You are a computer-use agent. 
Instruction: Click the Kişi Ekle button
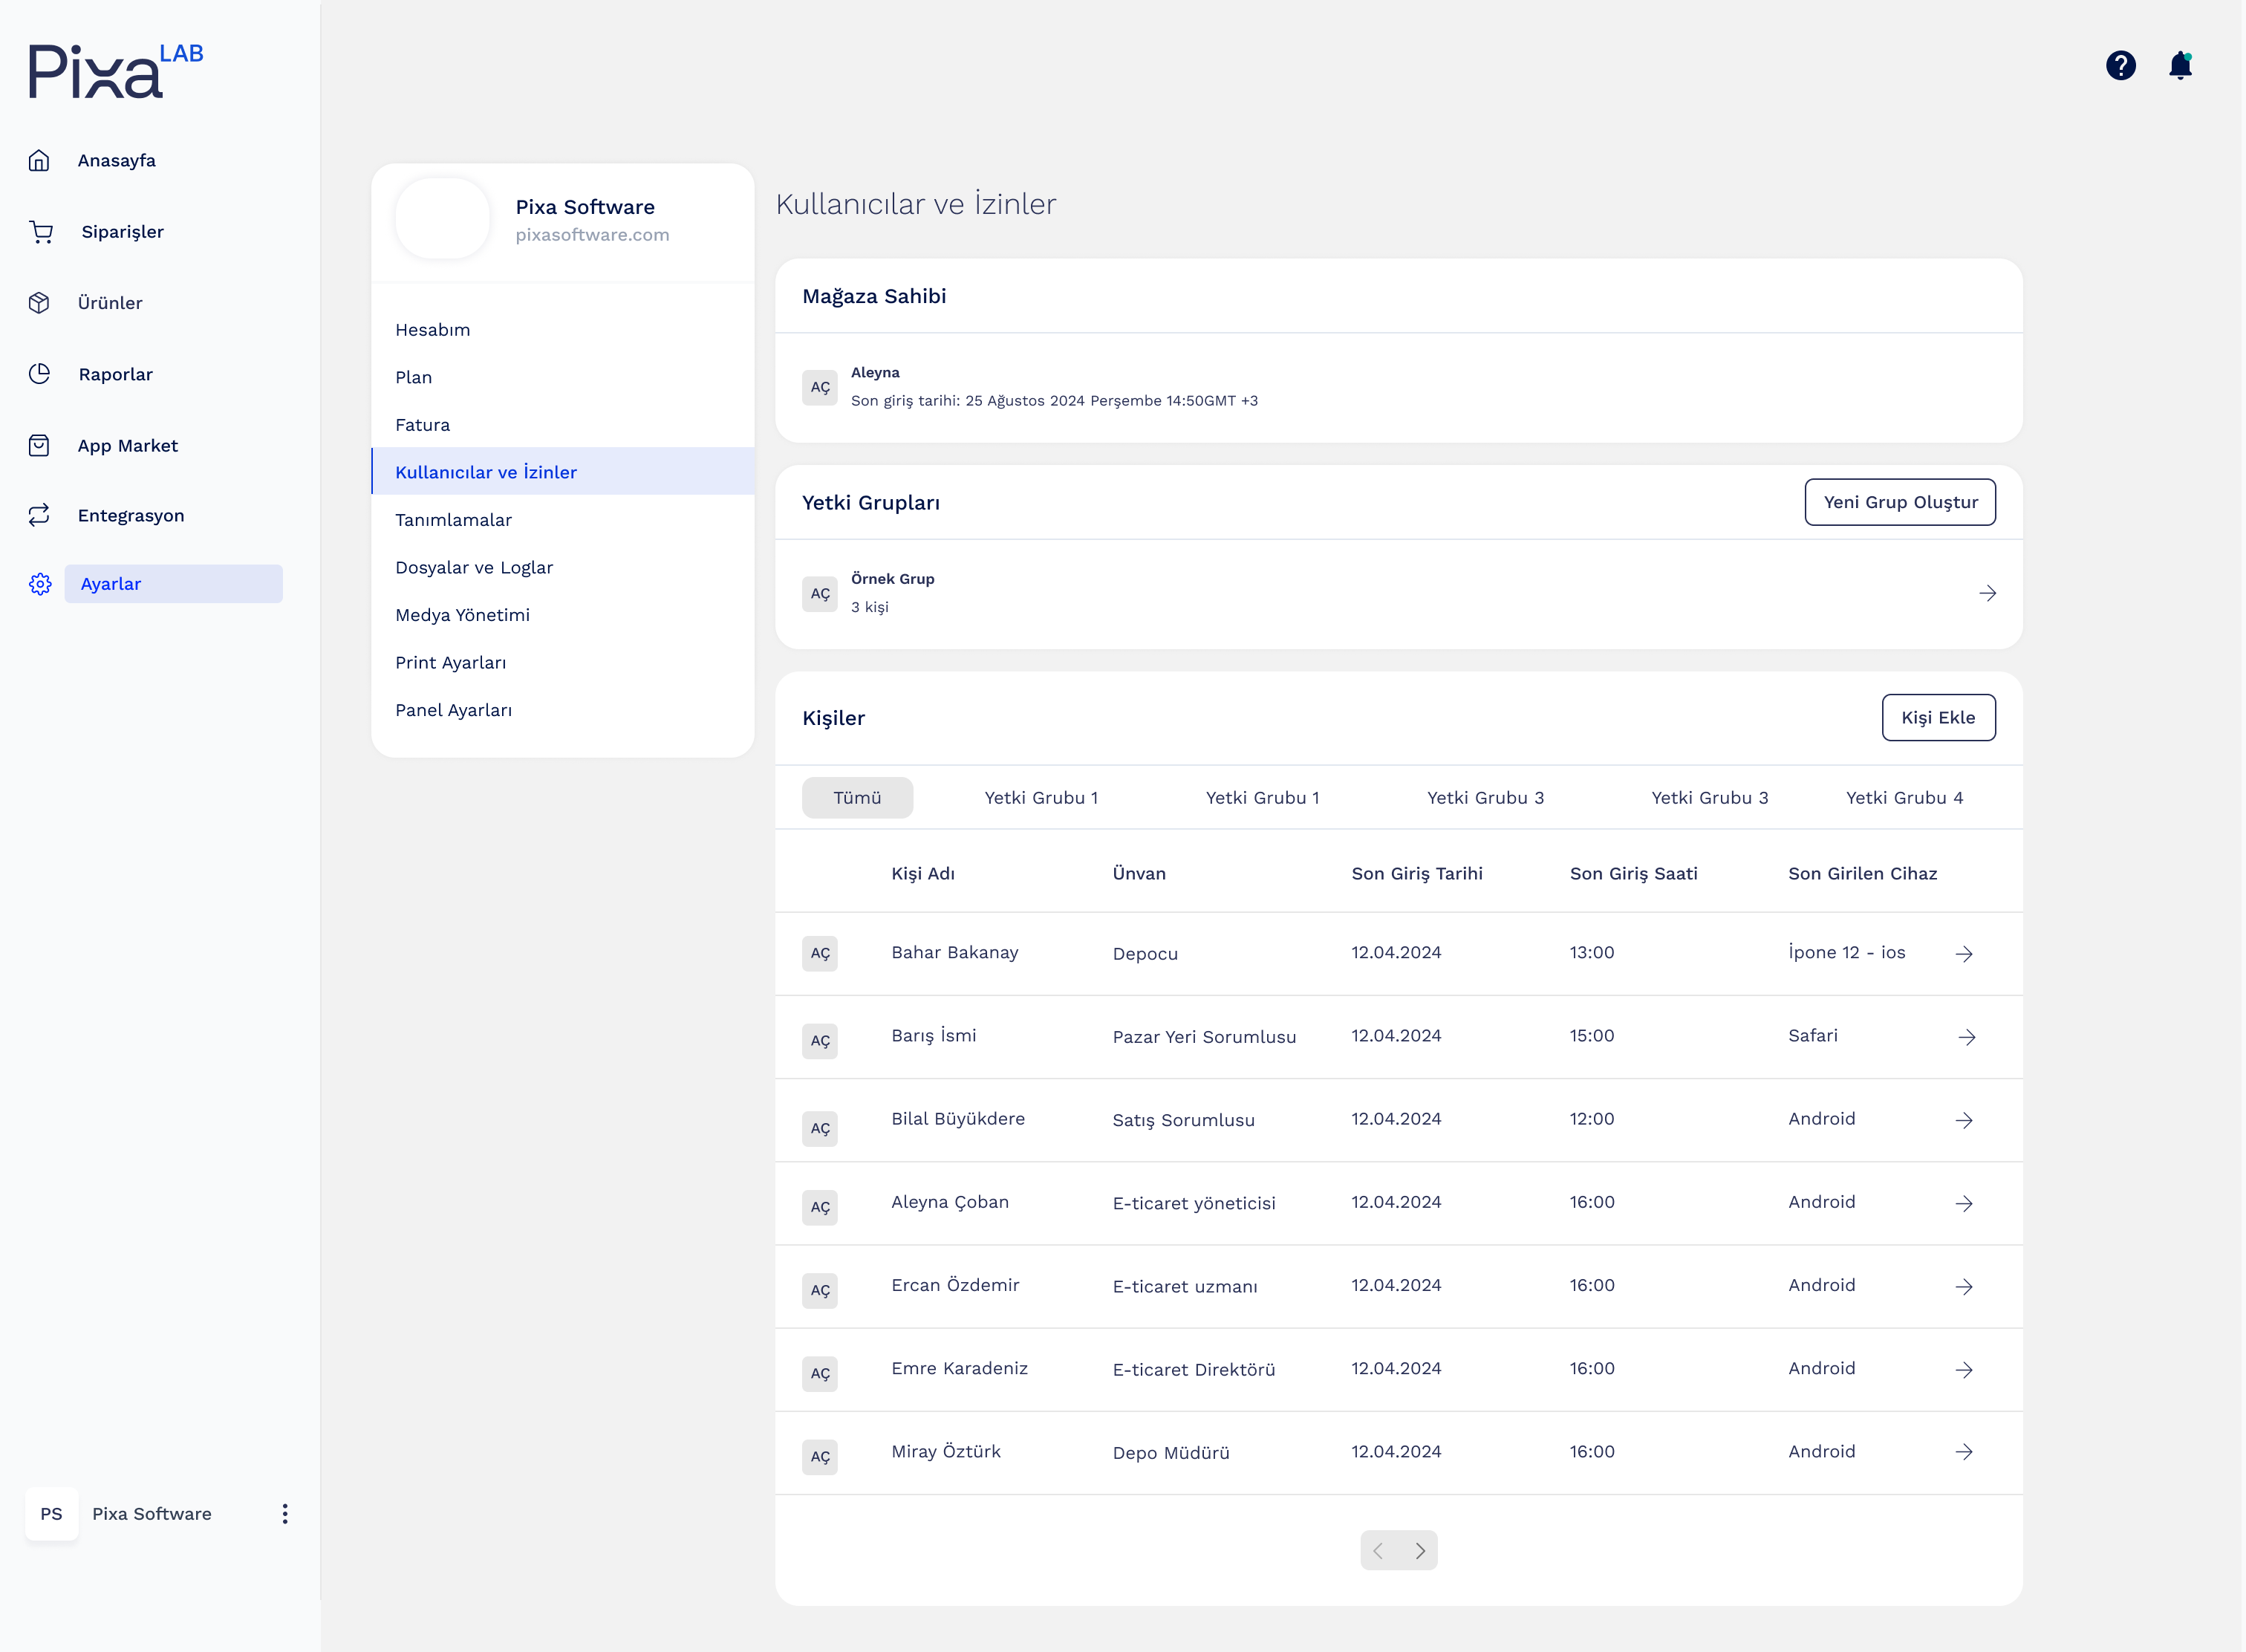(x=1937, y=718)
